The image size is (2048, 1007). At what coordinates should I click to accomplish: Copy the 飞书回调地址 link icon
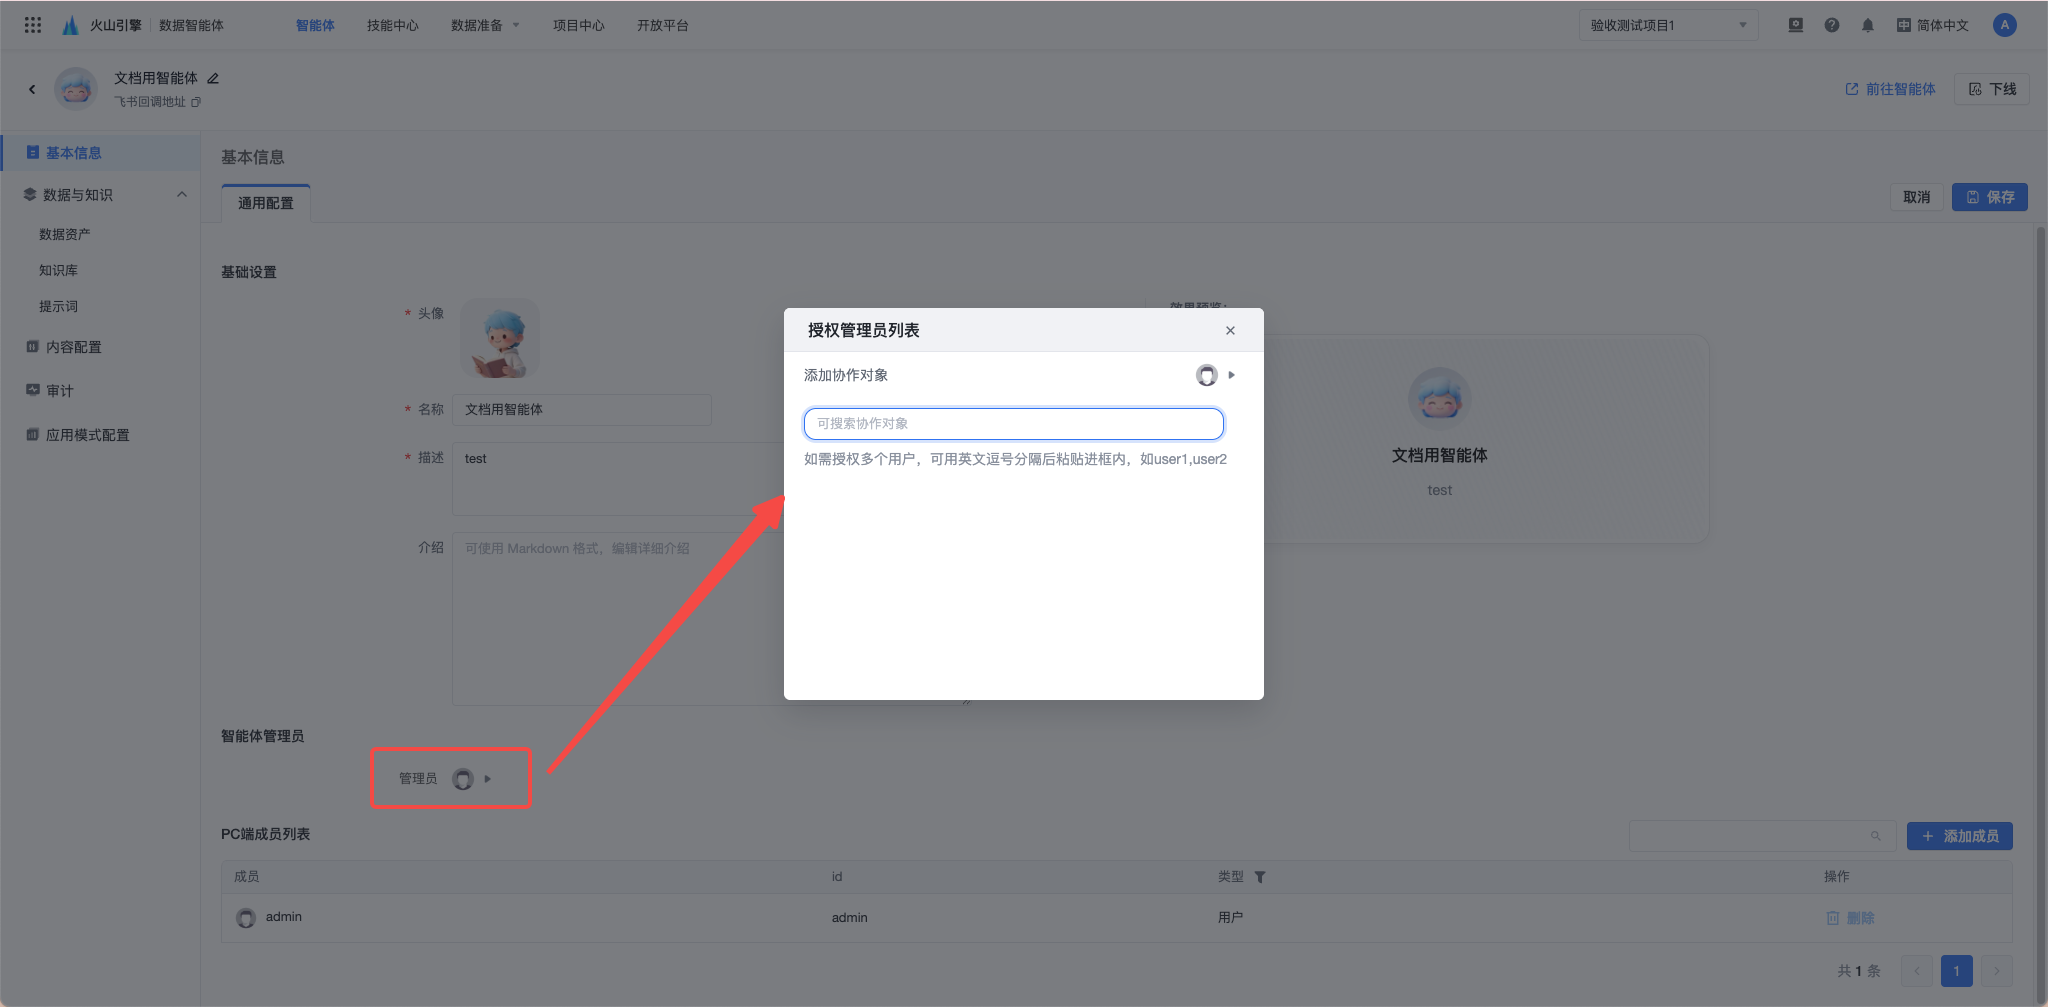pos(196,102)
